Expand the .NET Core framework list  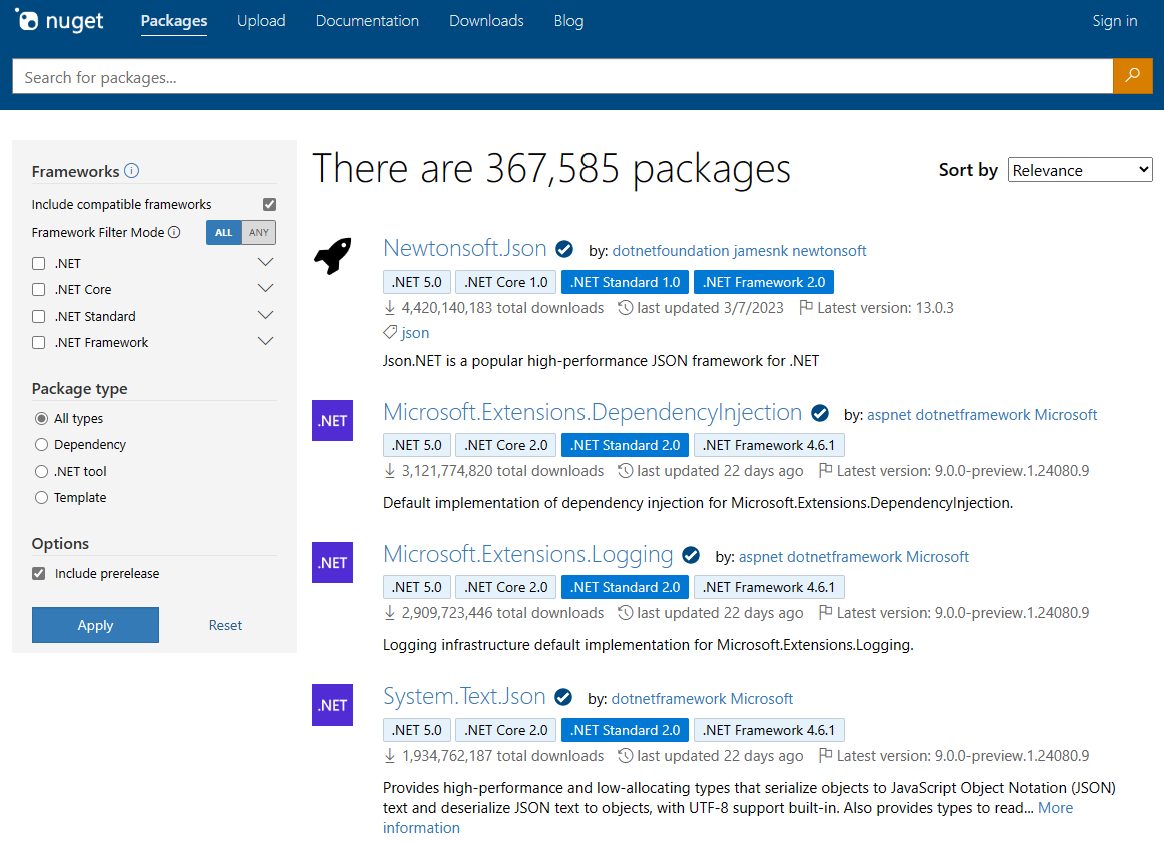pos(265,288)
